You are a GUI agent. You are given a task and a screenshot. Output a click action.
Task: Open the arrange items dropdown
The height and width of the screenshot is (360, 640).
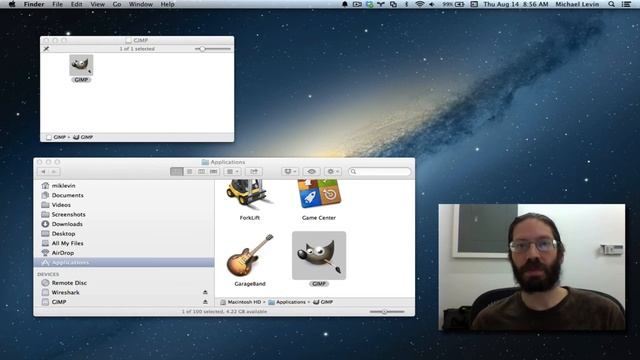[x=233, y=171]
